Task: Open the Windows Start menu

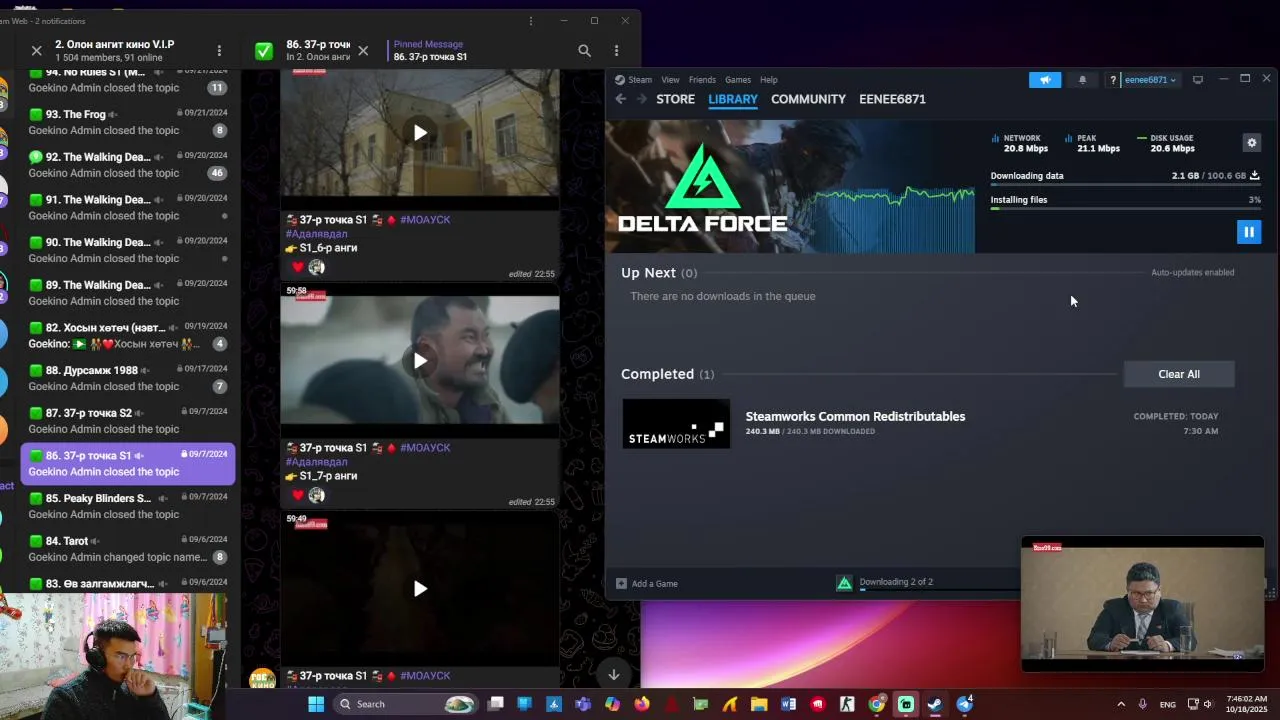Action: coord(316,704)
